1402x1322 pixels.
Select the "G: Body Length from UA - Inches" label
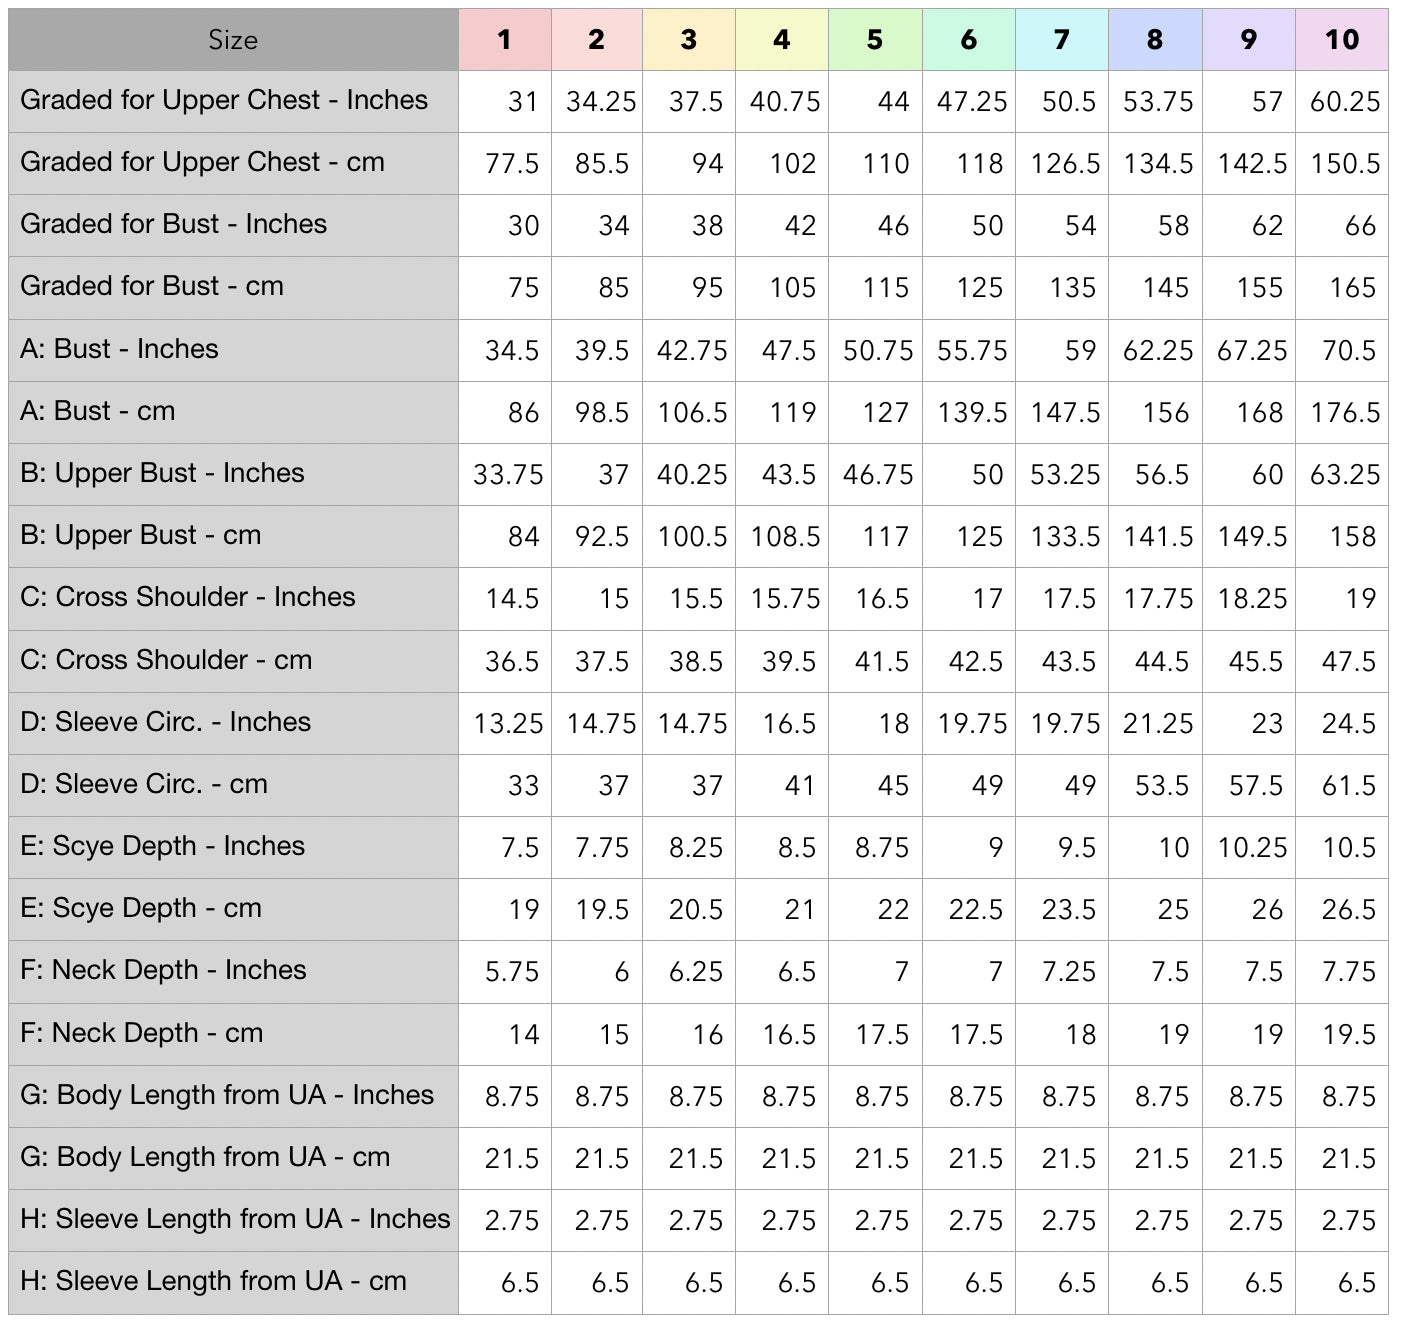227,1095
